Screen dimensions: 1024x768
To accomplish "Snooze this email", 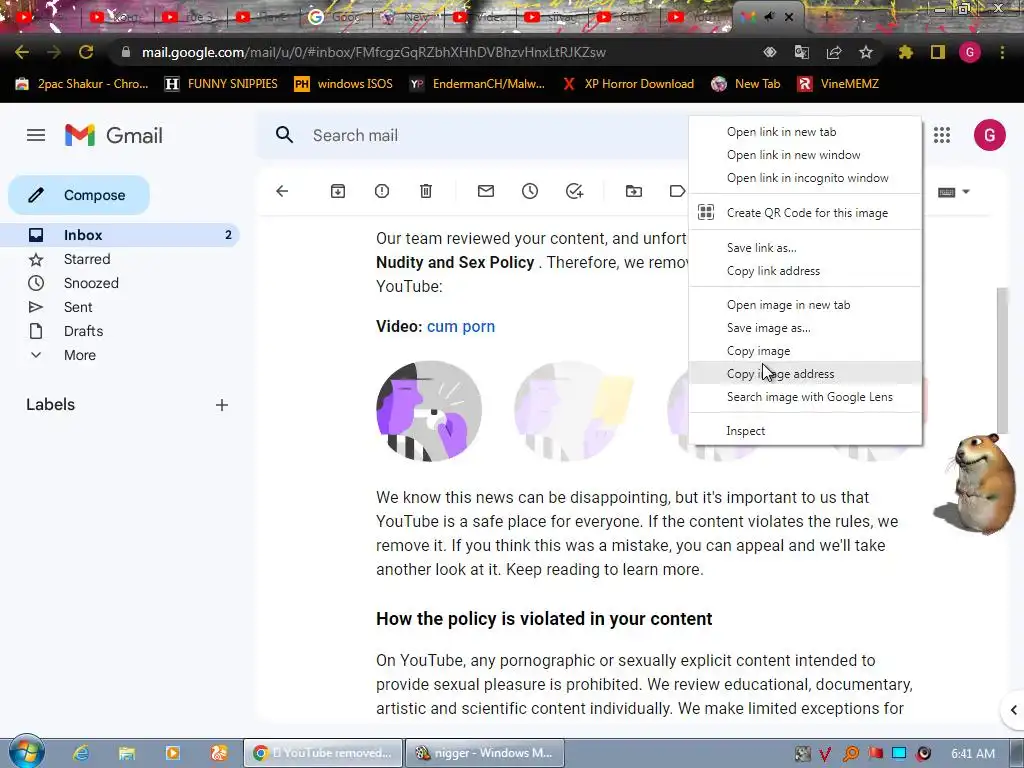I will [x=530, y=191].
